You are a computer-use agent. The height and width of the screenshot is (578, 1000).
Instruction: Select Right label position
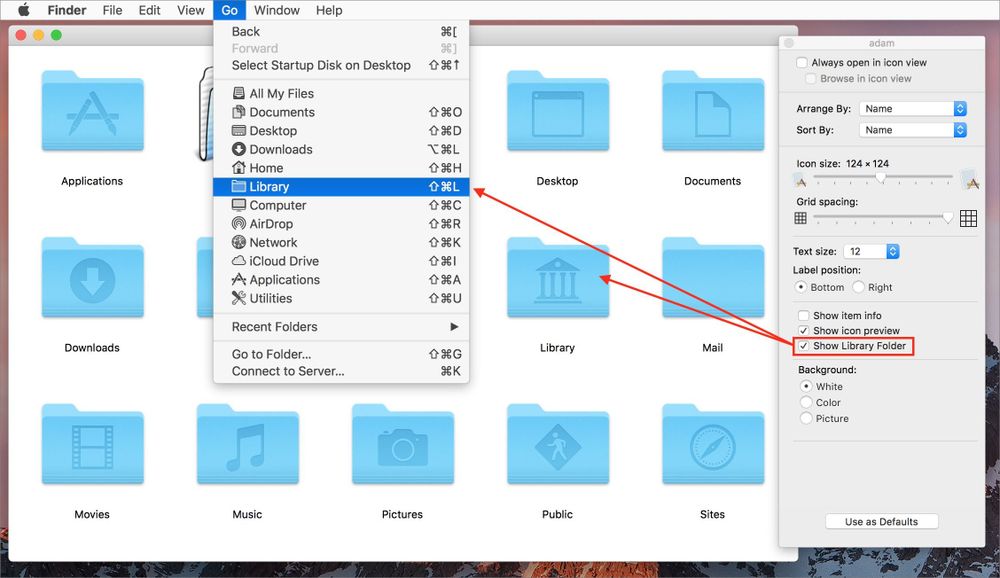click(858, 287)
